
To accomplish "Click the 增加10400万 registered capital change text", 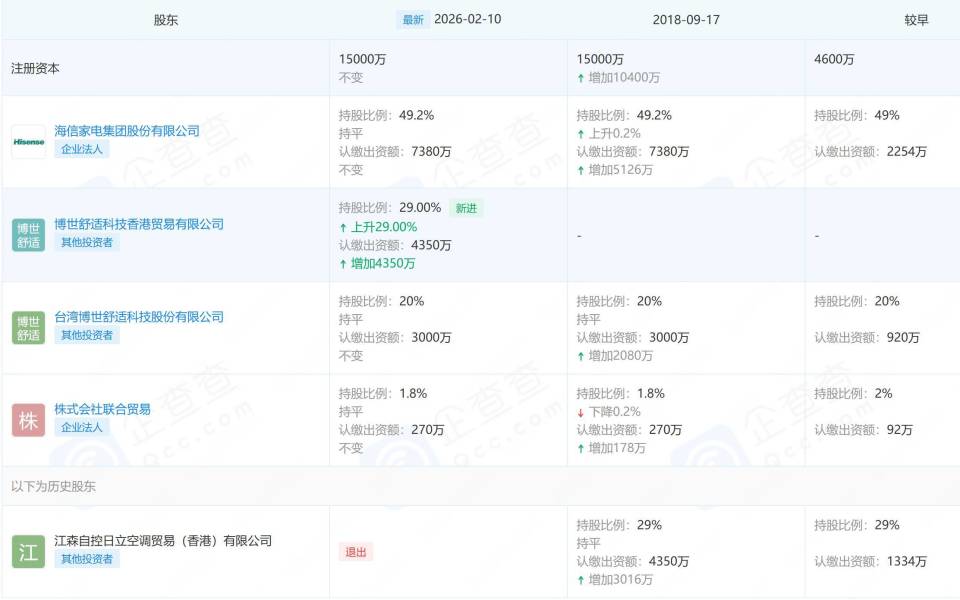I will click(619, 78).
